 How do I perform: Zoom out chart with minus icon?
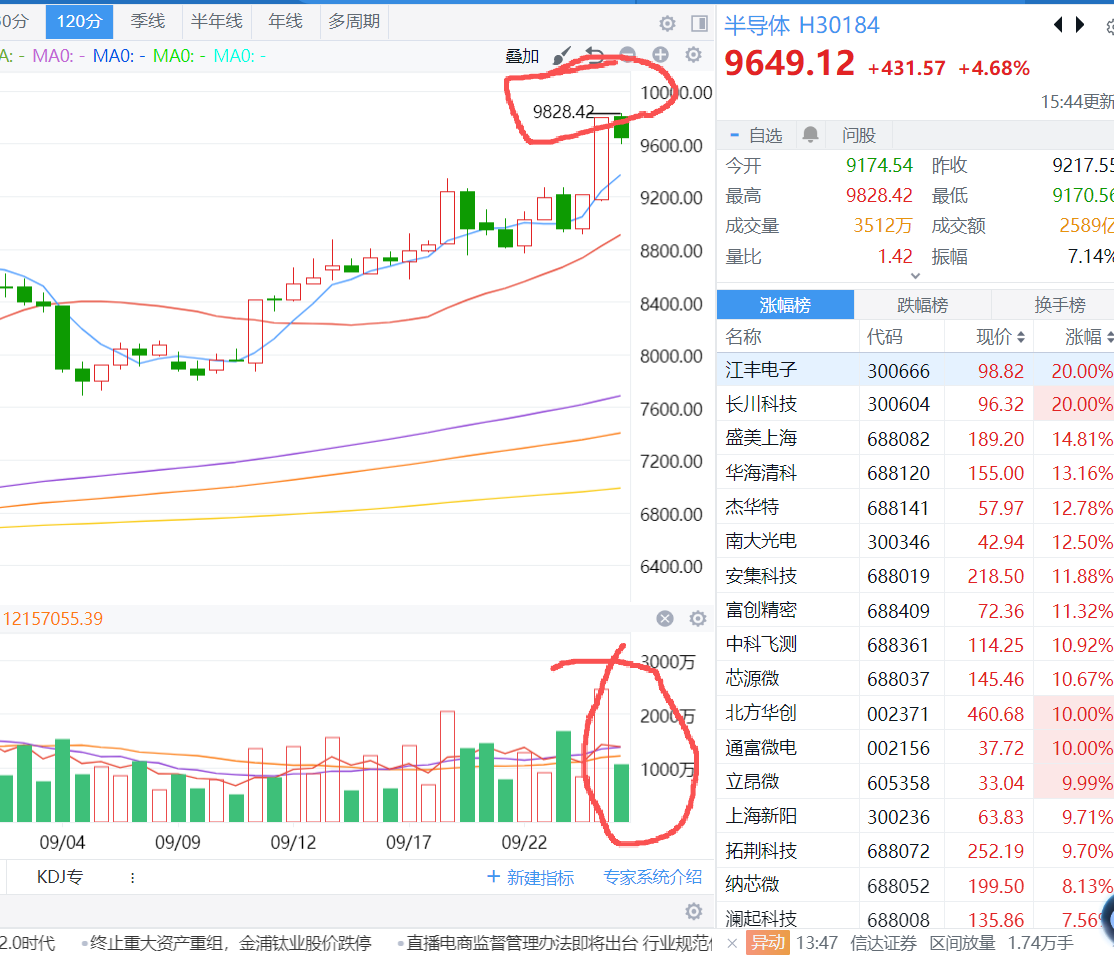tap(628, 55)
